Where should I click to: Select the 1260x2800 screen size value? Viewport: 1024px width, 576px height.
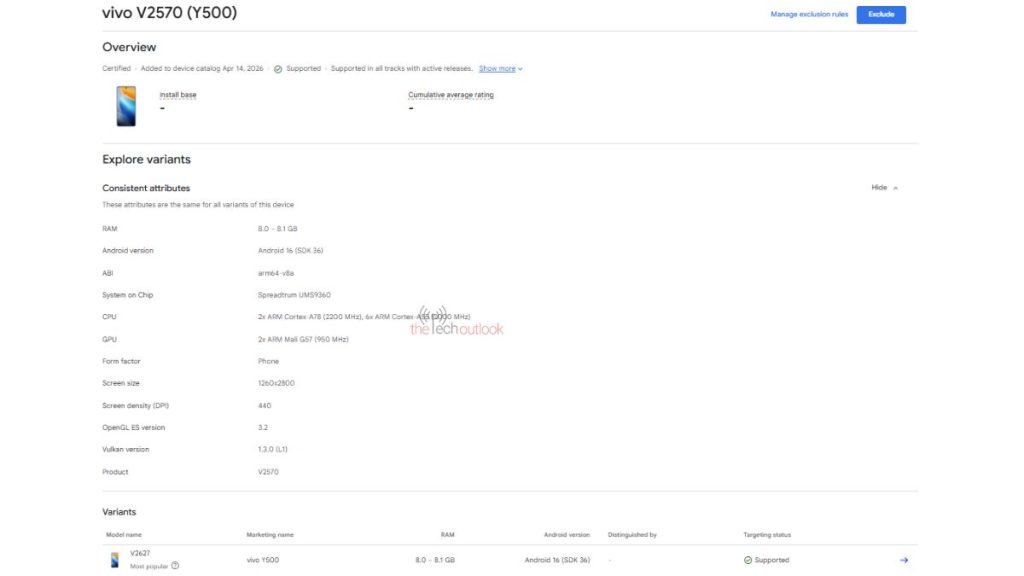coord(276,383)
